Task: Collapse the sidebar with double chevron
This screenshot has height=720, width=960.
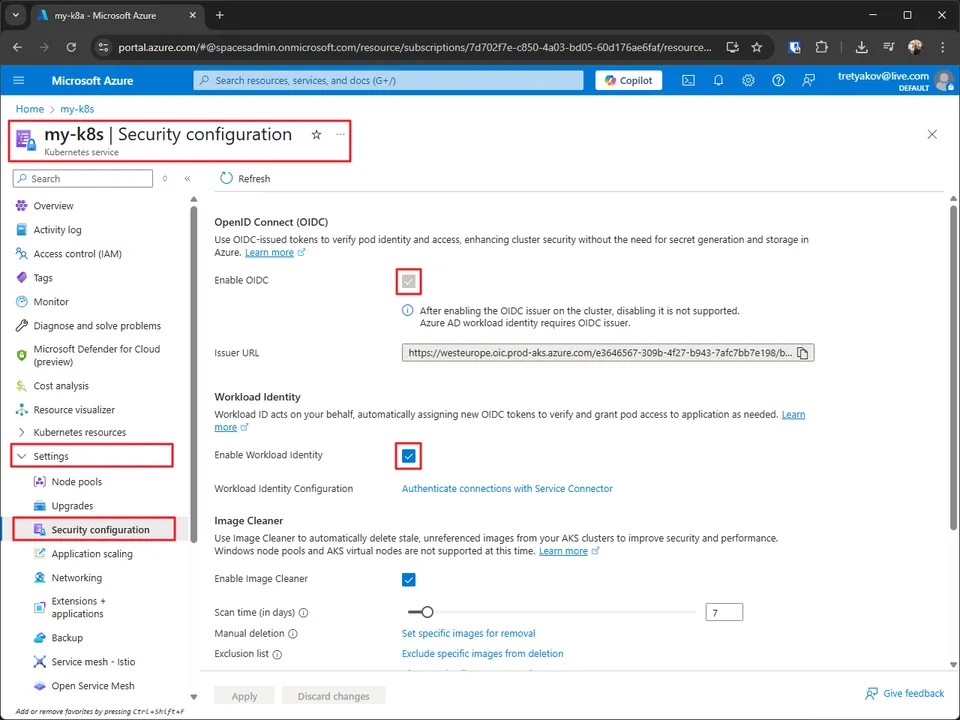Action: pos(187,178)
